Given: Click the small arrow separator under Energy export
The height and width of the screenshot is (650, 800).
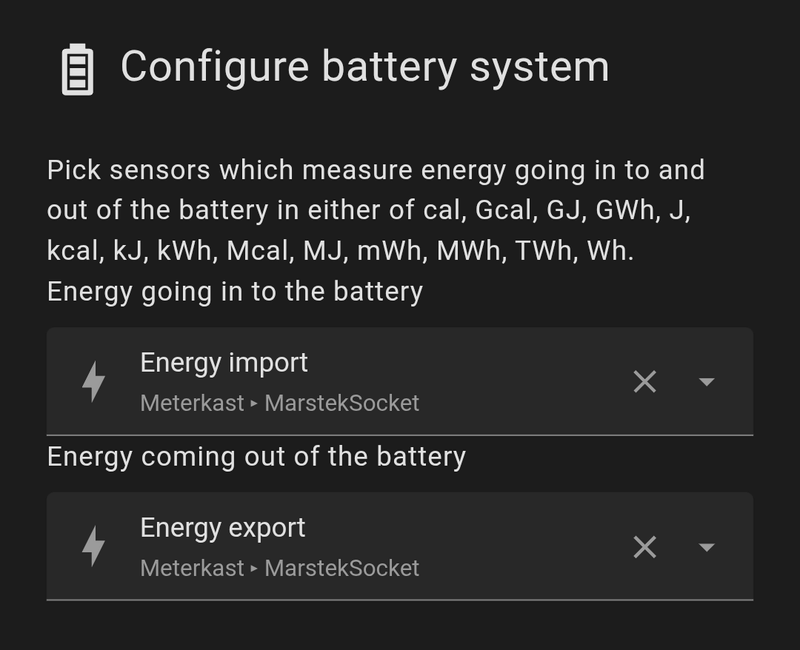Looking at the screenshot, I should pyautogui.click(x=255, y=569).
